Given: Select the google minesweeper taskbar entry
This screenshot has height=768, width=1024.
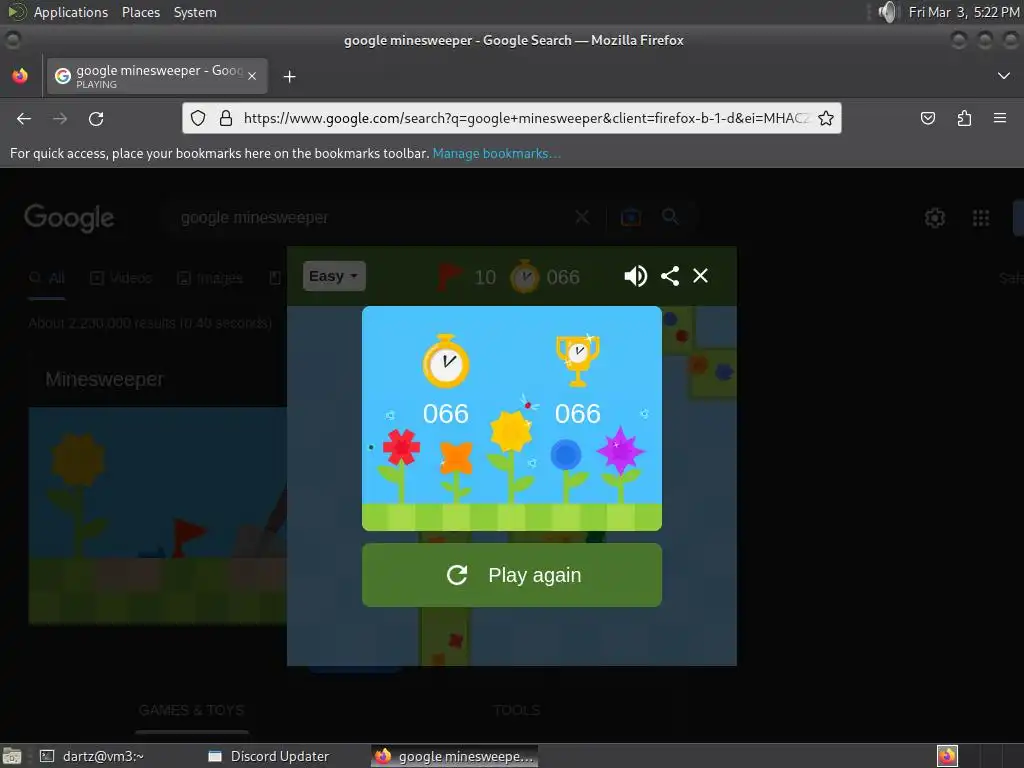Looking at the screenshot, I should pos(455,756).
